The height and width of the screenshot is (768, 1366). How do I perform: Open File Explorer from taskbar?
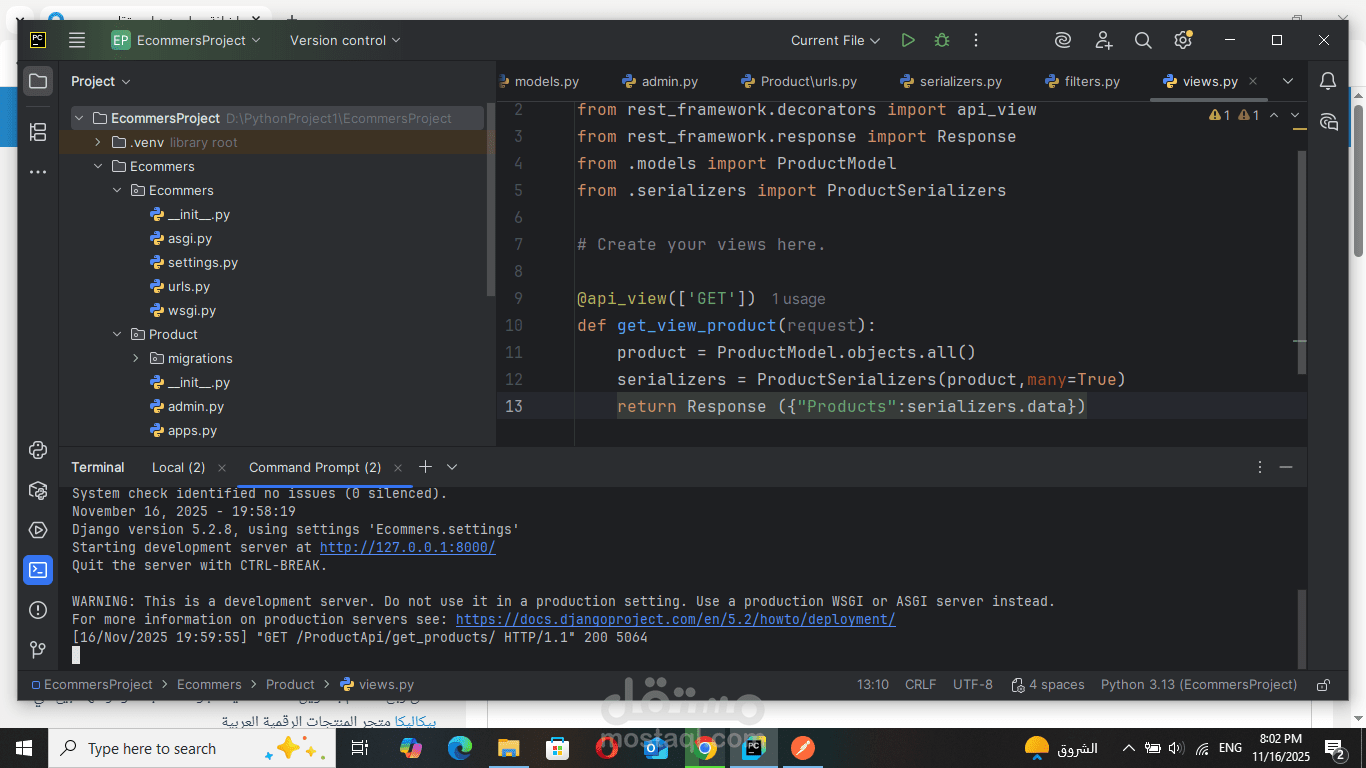point(509,748)
